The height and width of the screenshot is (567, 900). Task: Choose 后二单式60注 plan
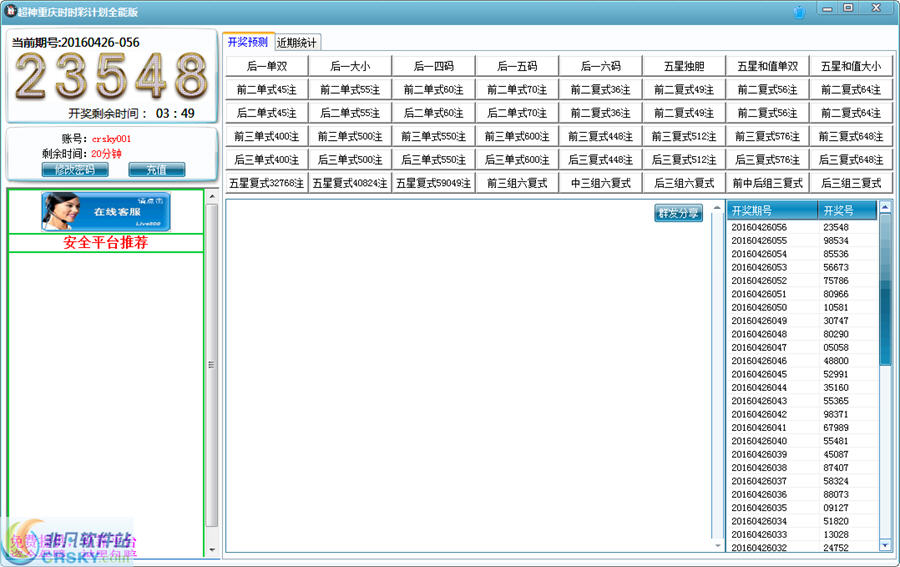pos(434,113)
